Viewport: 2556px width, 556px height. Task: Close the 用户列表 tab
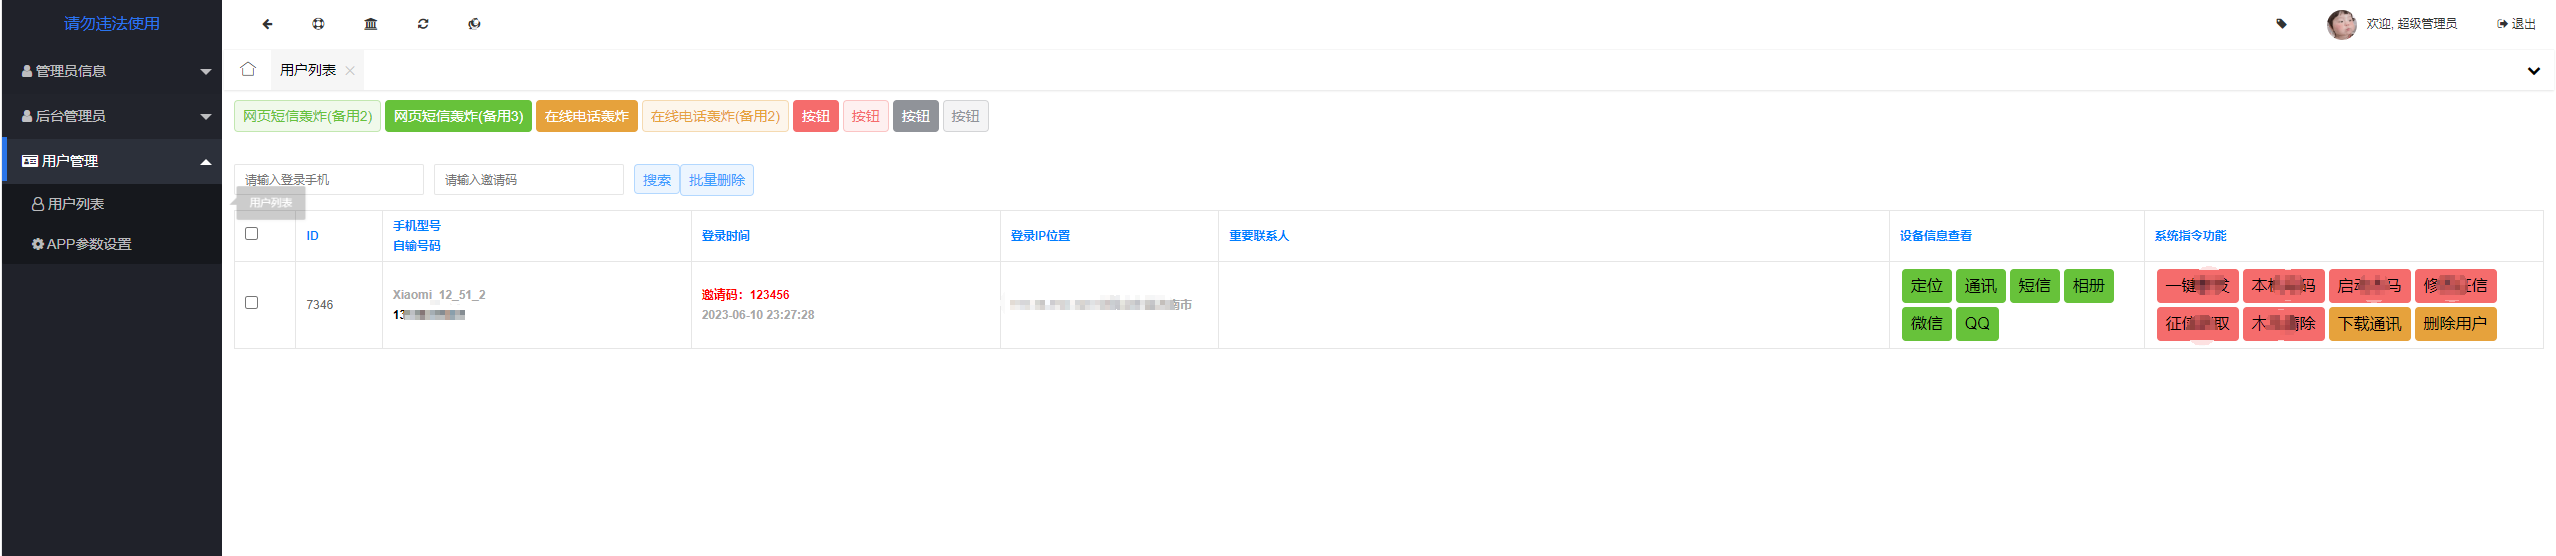click(350, 71)
